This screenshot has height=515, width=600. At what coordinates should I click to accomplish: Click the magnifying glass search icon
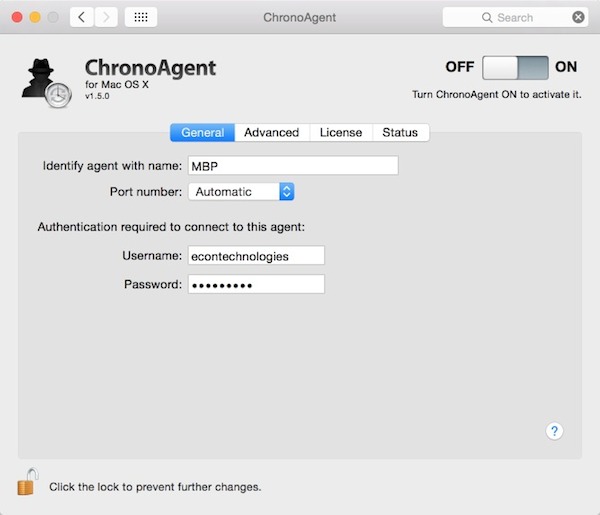pyautogui.click(x=487, y=18)
